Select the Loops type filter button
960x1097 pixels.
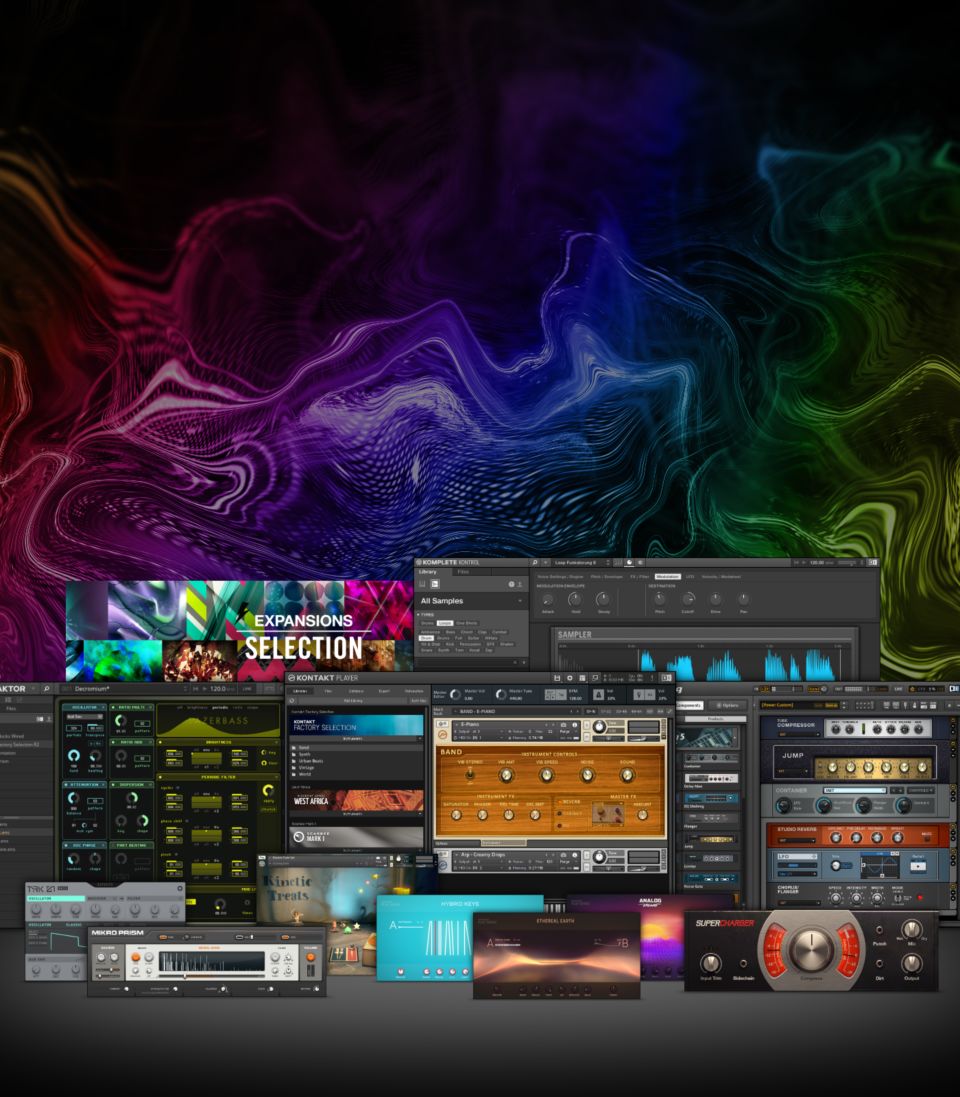445,623
